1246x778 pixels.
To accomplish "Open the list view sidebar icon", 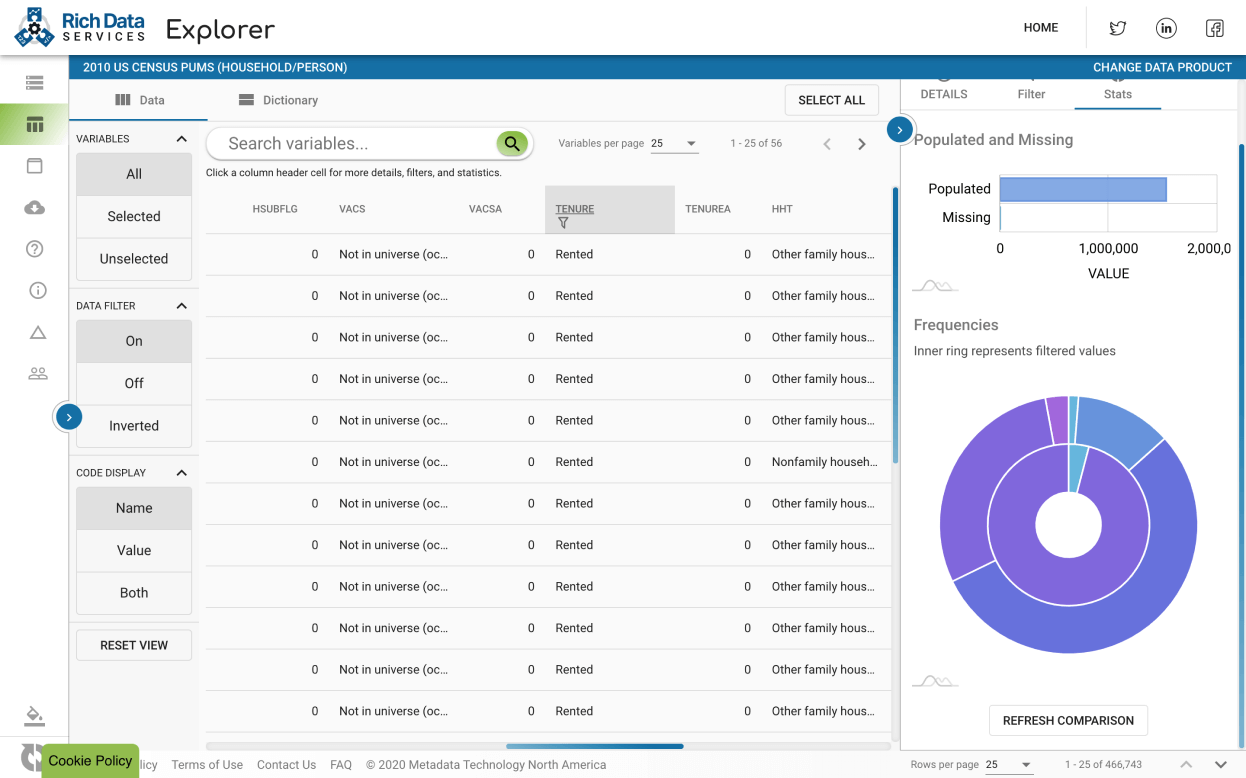I will pos(35,83).
